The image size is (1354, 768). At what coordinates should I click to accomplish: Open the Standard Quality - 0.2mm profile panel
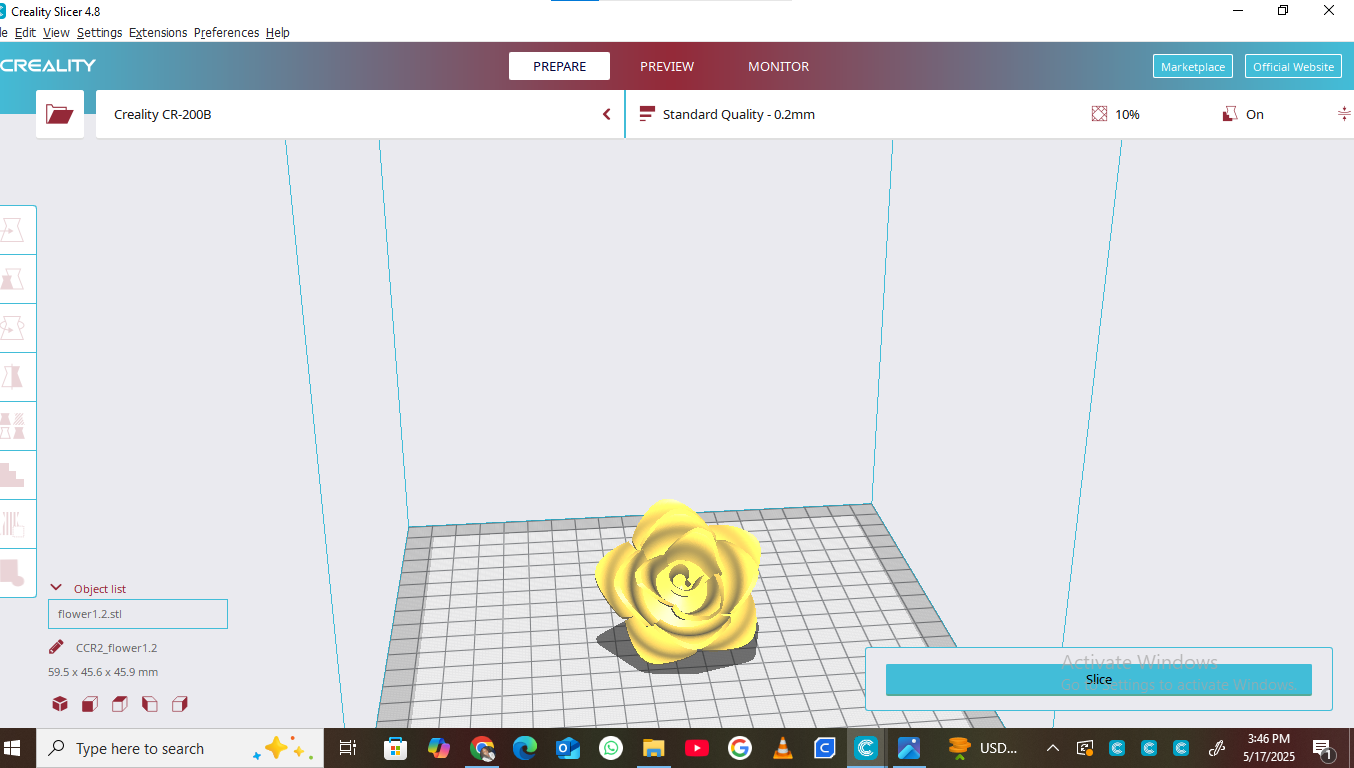738,114
